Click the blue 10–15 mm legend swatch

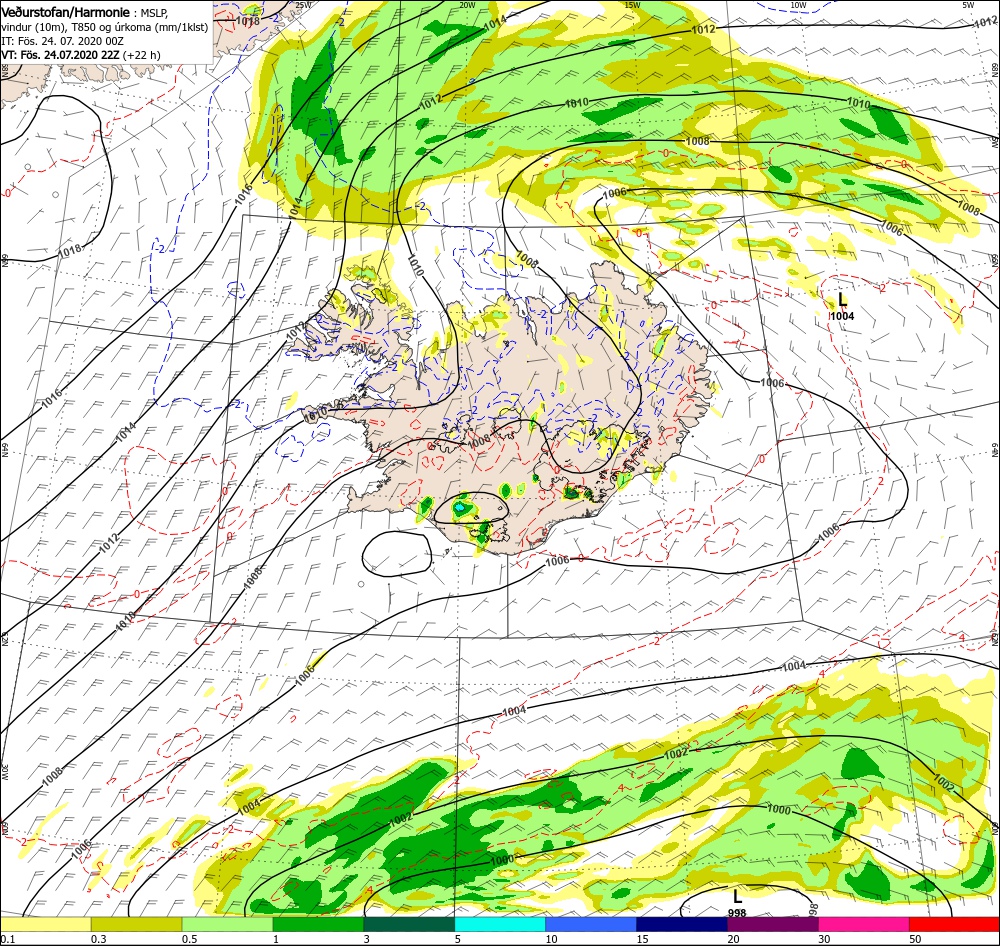pos(591,924)
